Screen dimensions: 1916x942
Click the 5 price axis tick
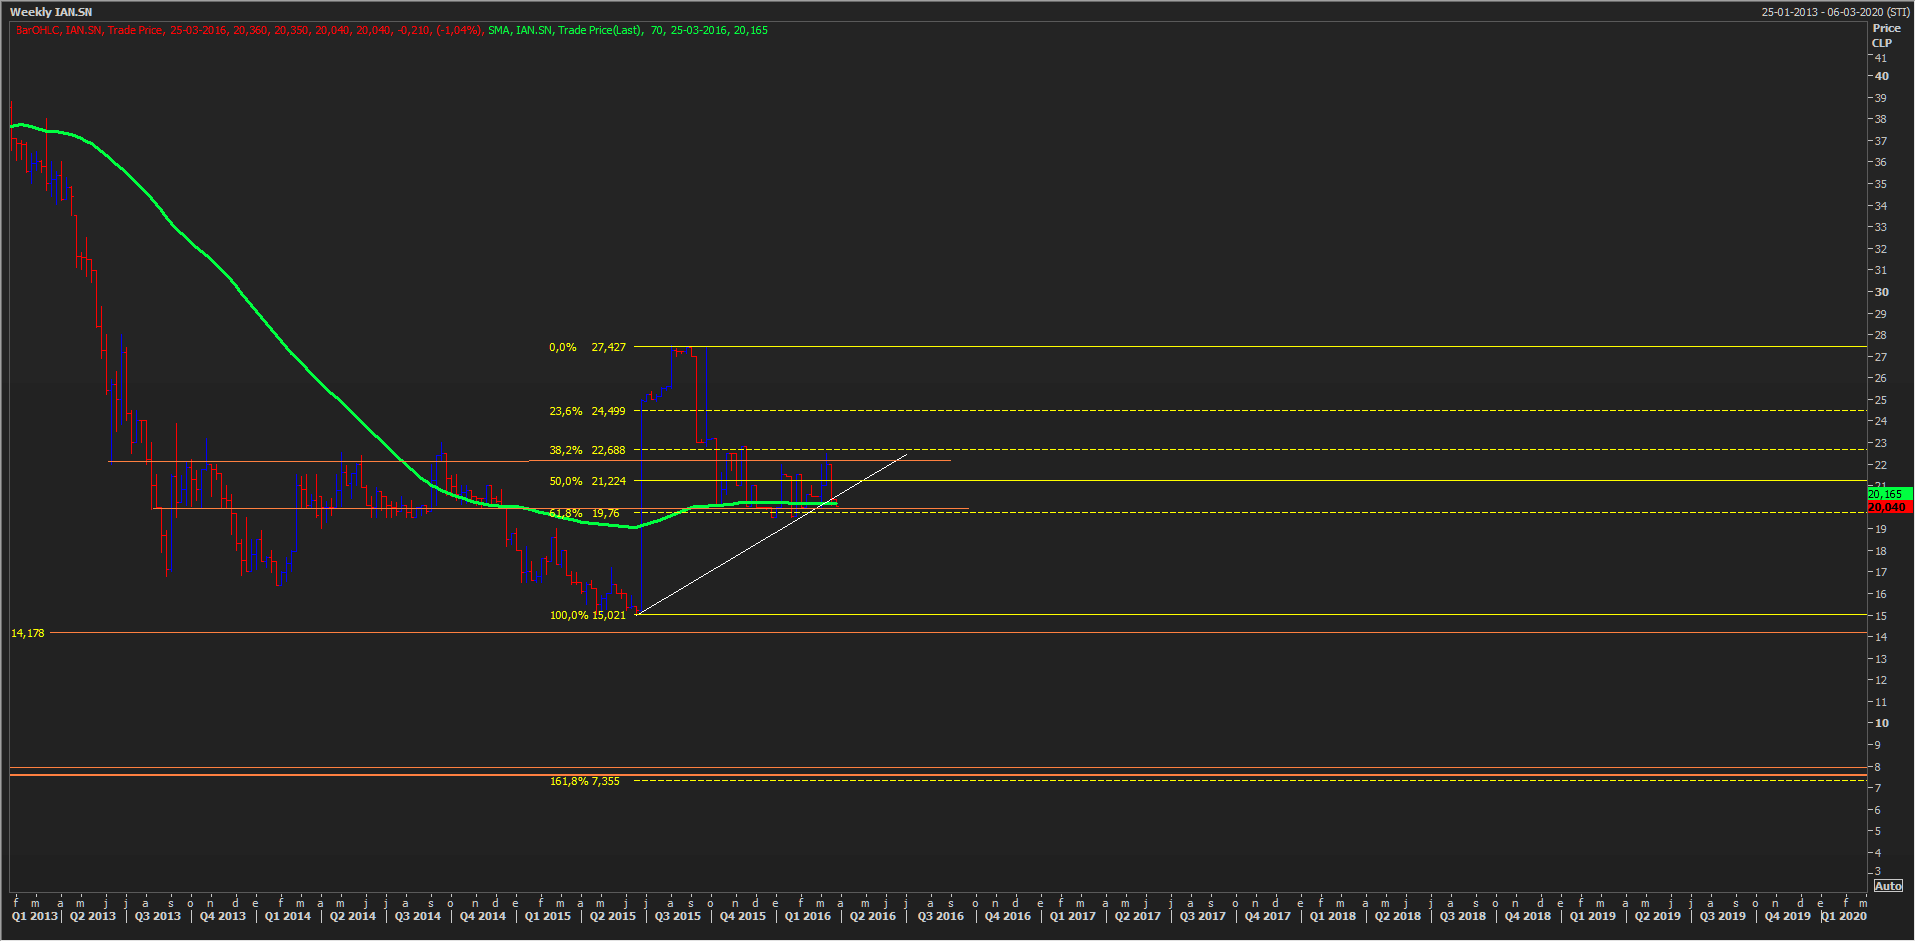pos(1877,831)
